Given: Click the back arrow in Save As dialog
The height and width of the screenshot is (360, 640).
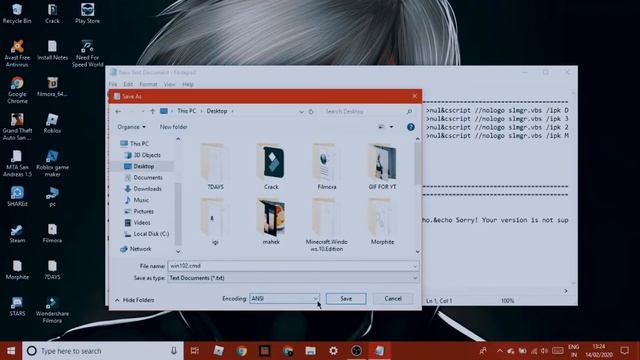Looking at the screenshot, I should click(x=118, y=111).
